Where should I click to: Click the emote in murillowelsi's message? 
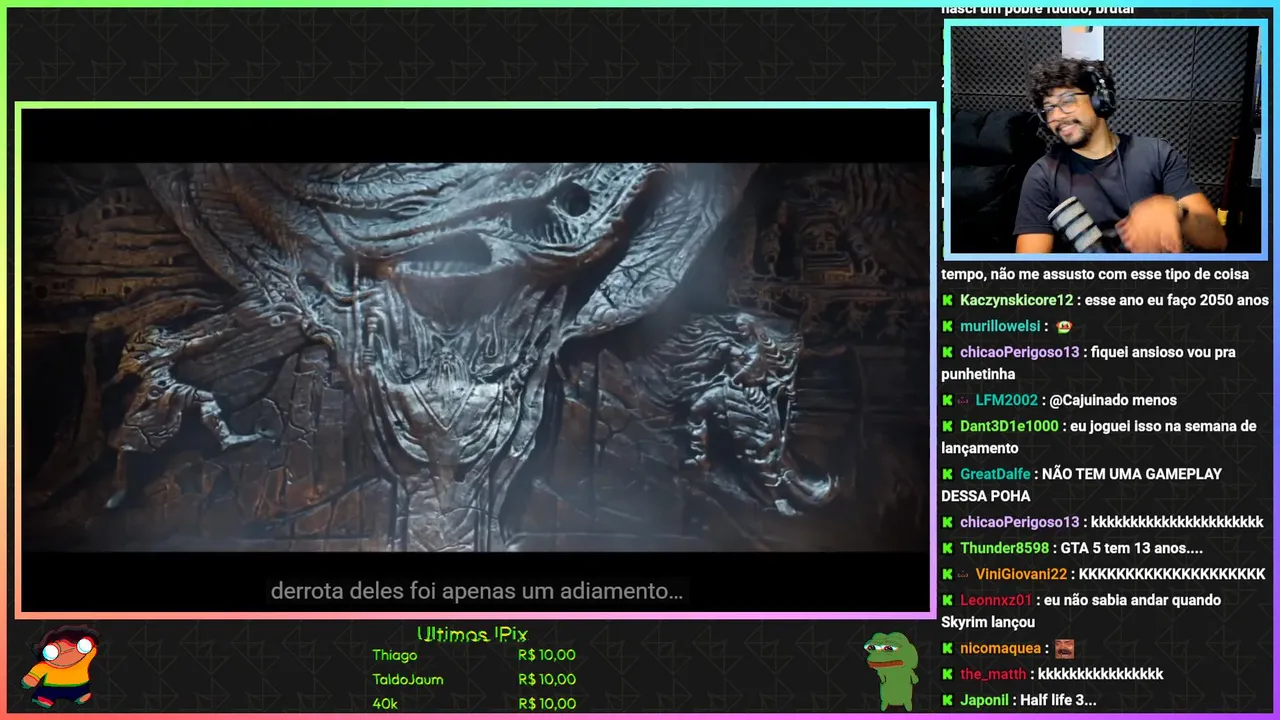[1064, 326]
